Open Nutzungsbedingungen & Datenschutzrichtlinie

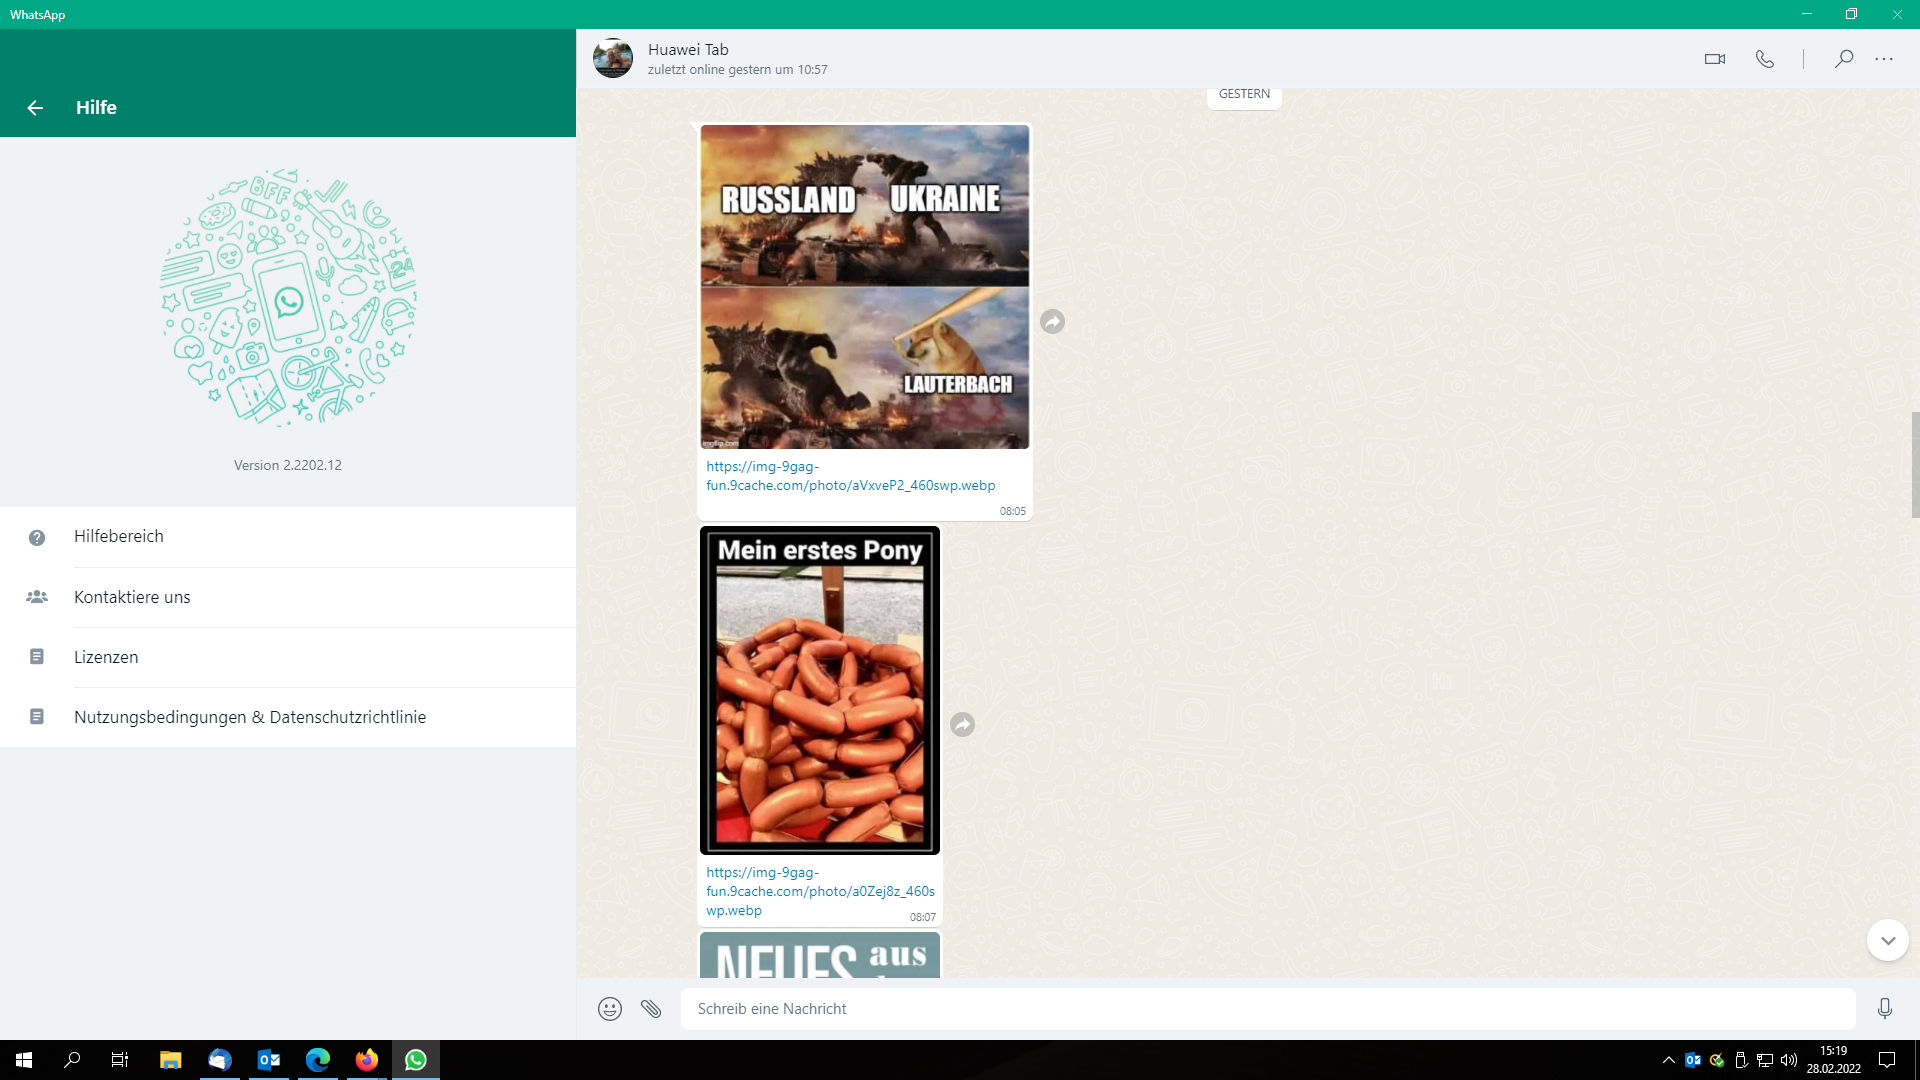288,717
